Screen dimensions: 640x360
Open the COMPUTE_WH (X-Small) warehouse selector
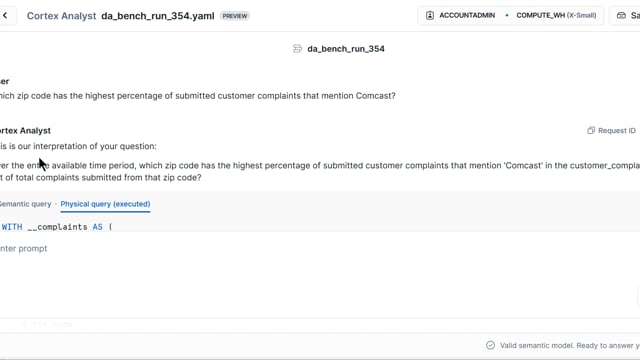click(556, 16)
